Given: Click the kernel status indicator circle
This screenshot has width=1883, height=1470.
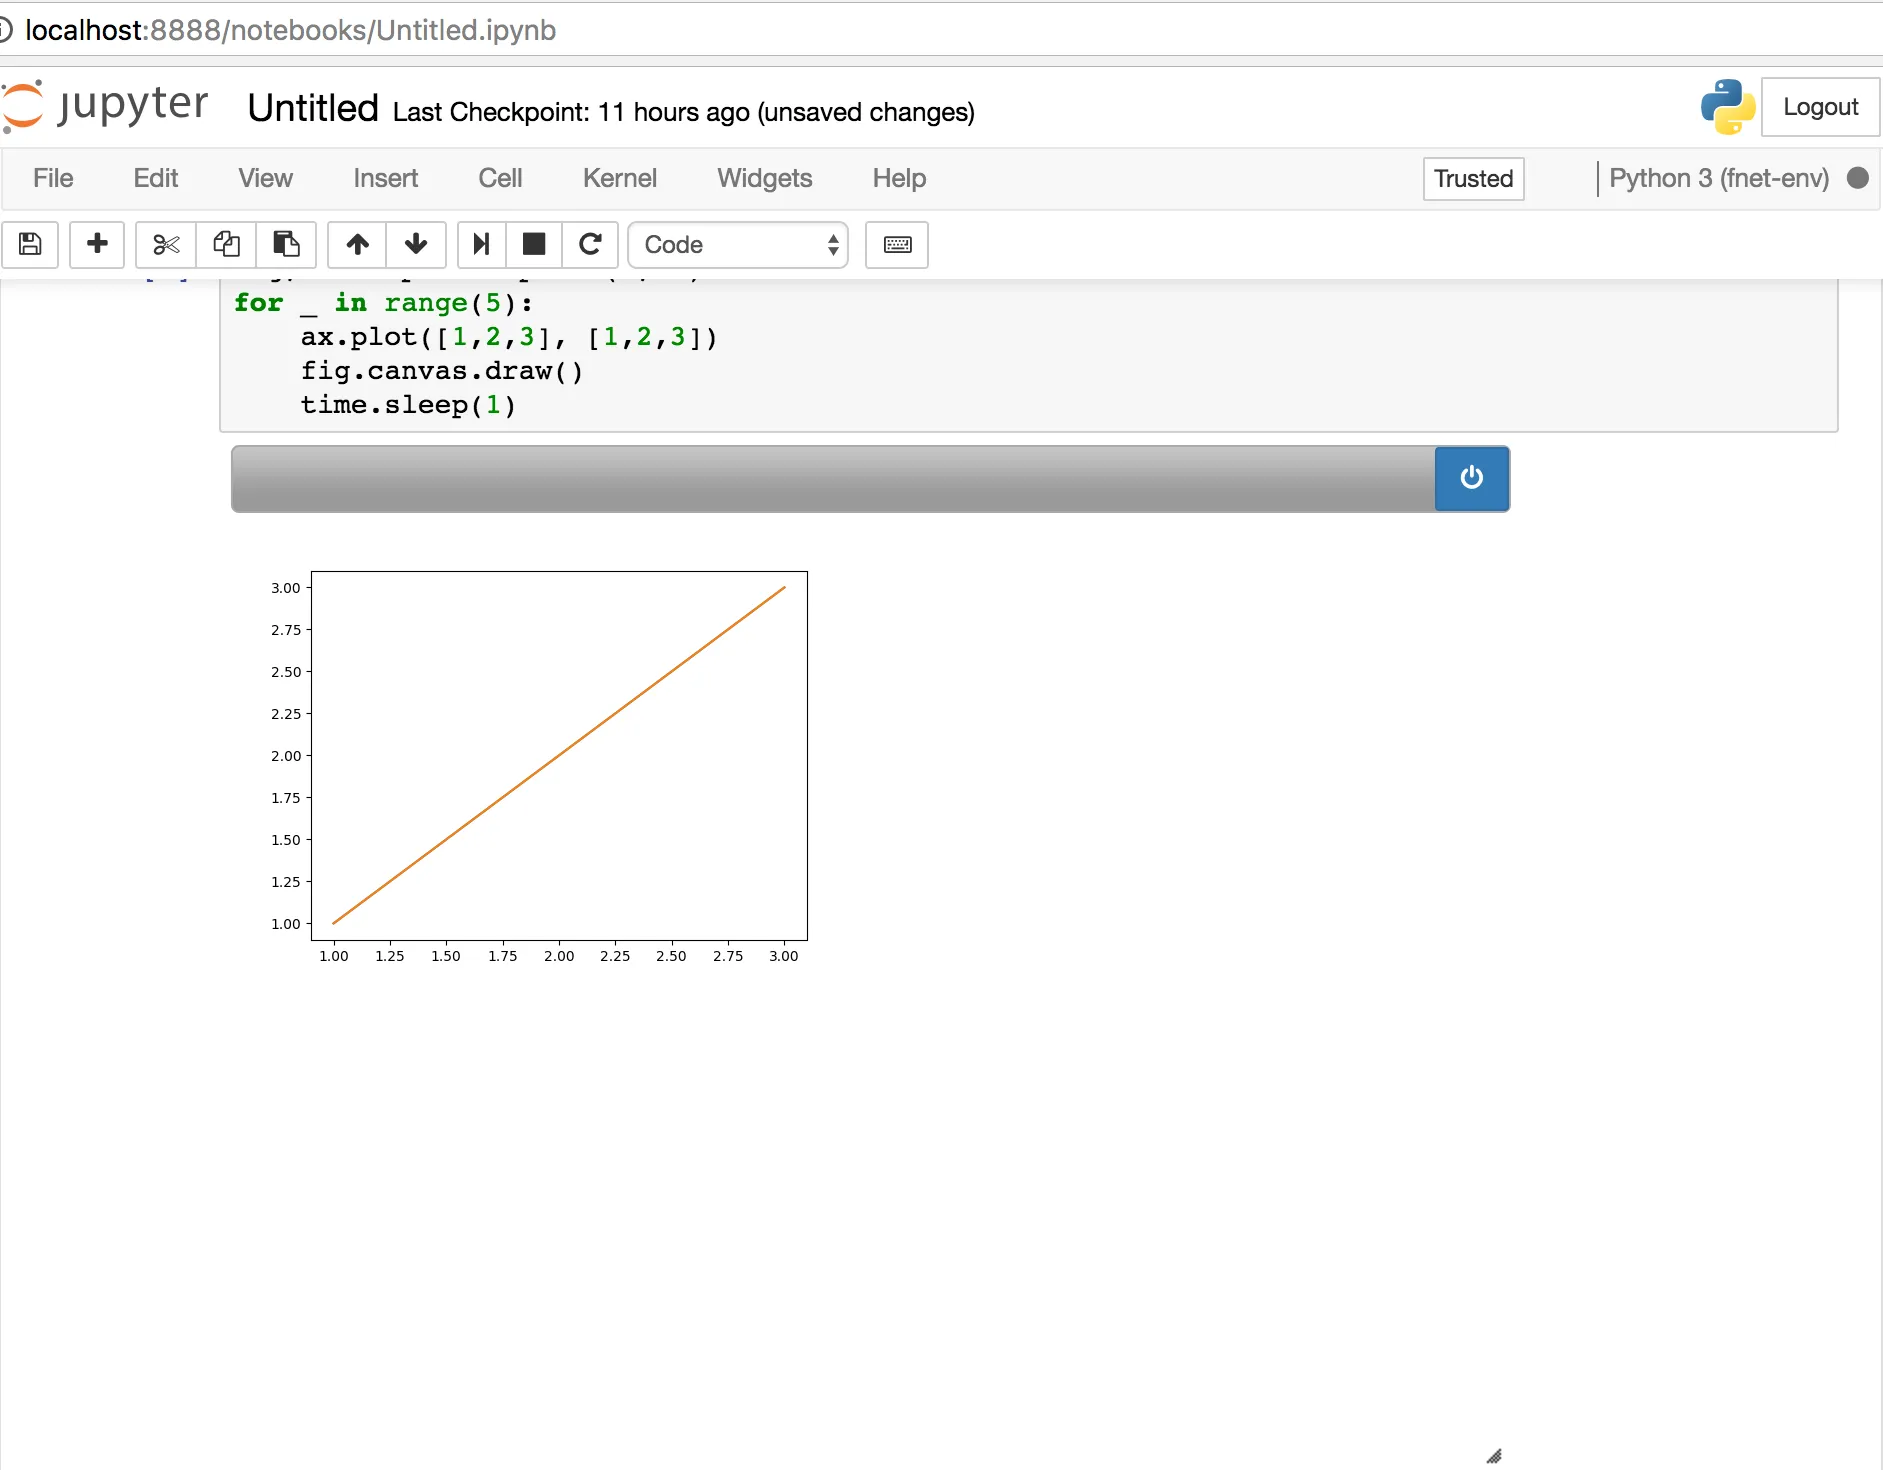Looking at the screenshot, I should coord(1858,178).
